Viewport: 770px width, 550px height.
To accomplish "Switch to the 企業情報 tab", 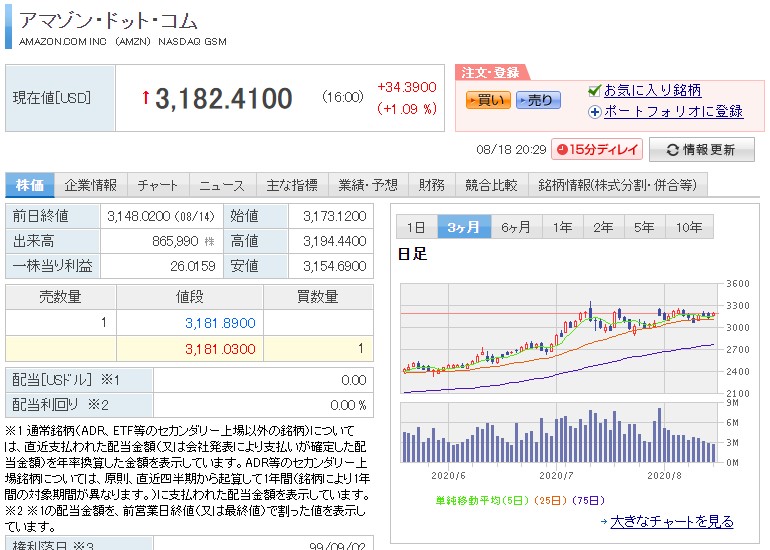I will pos(91,185).
